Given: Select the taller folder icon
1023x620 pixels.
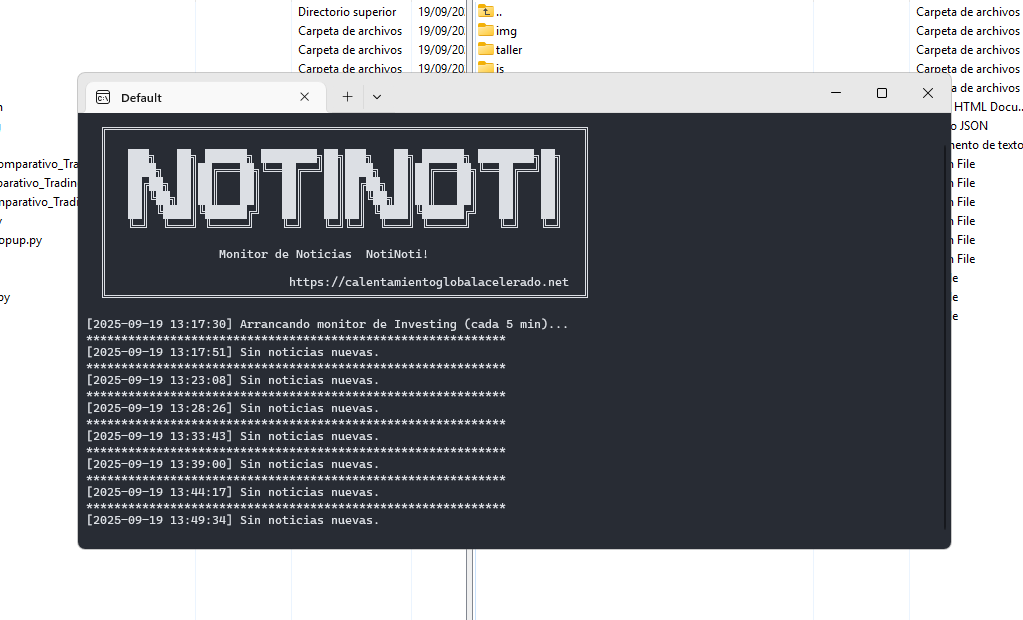Looking at the screenshot, I should click(486, 50).
